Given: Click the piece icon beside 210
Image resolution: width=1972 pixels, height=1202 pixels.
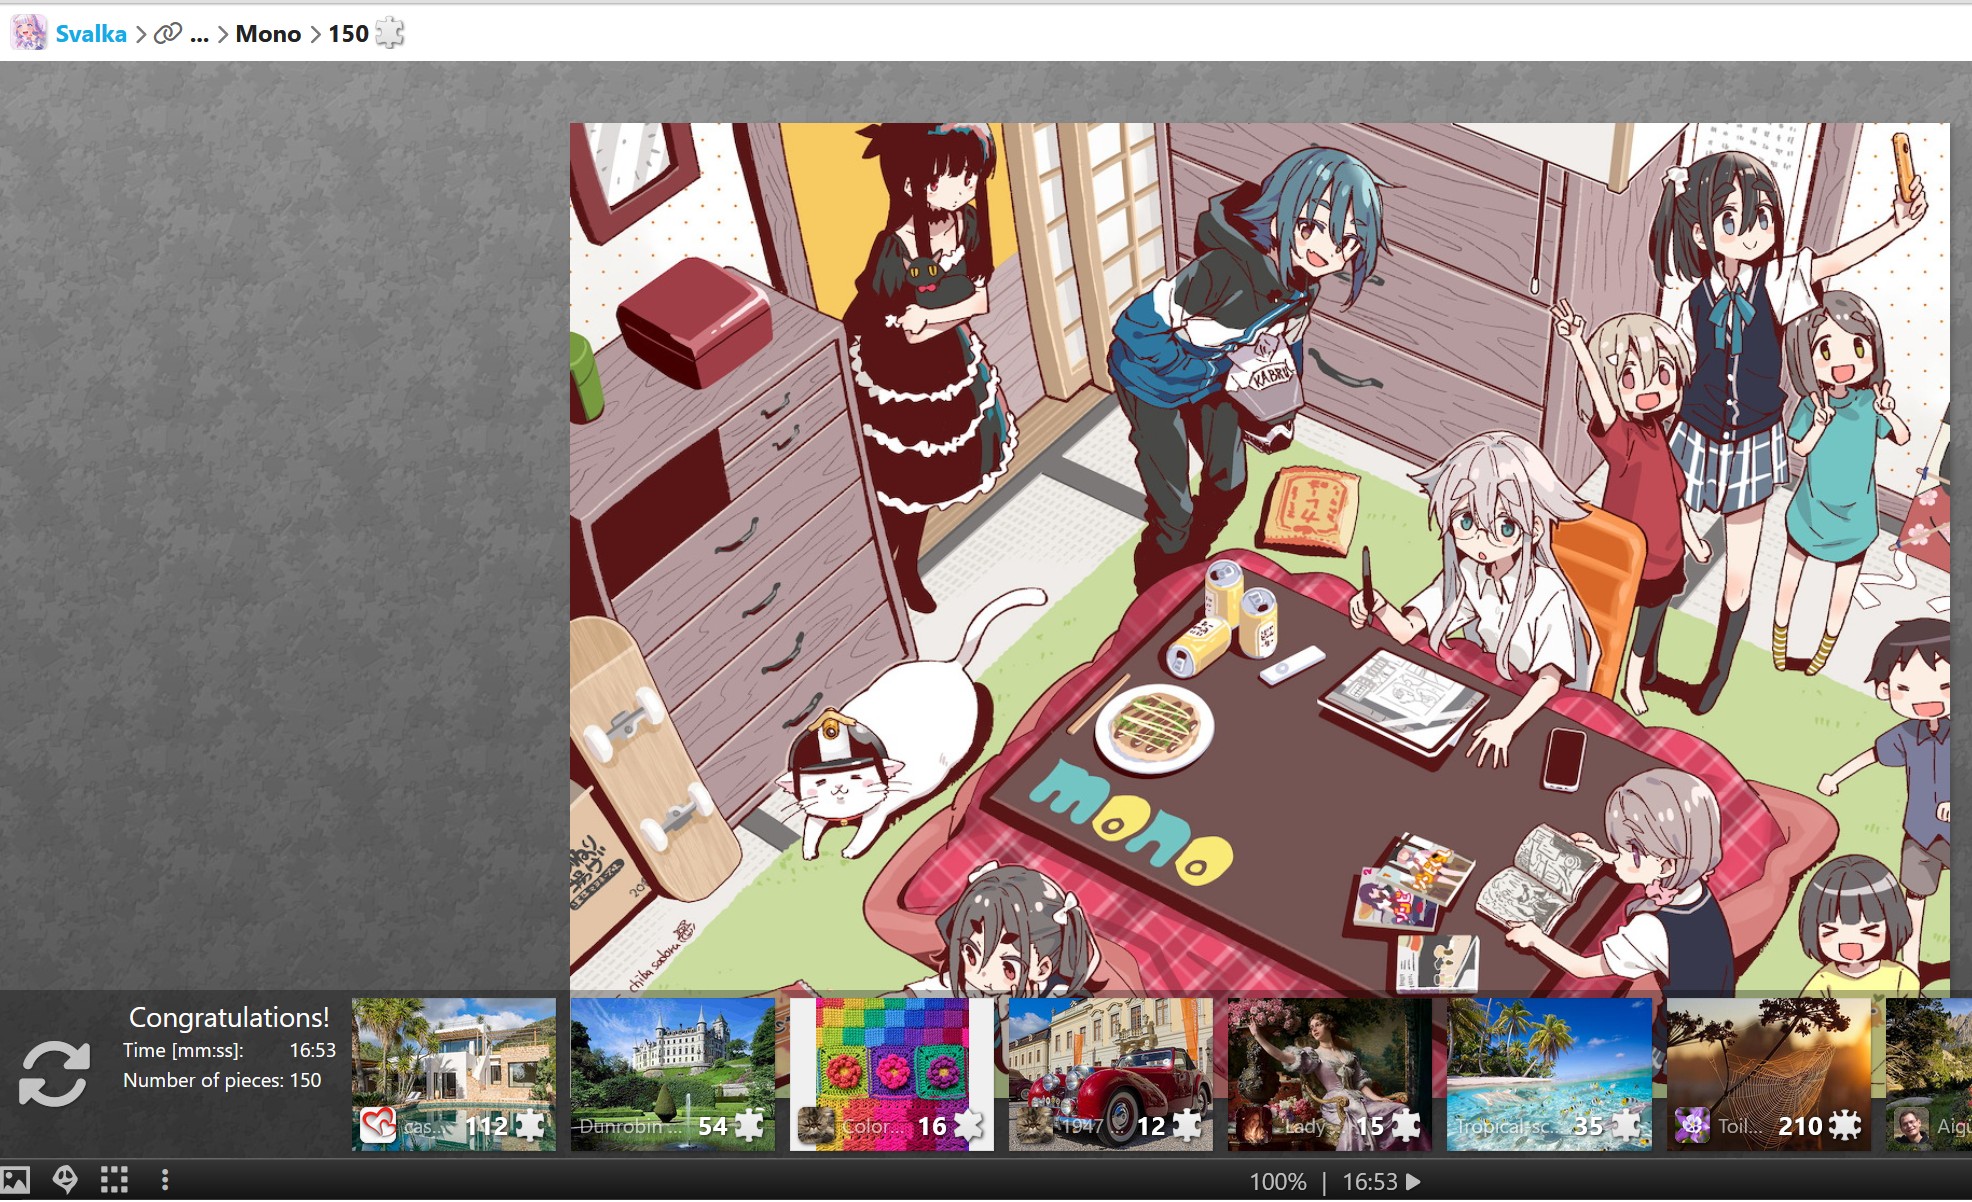Looking at the screenshot, I should pyautogui.click(x=1845, y=1126).
